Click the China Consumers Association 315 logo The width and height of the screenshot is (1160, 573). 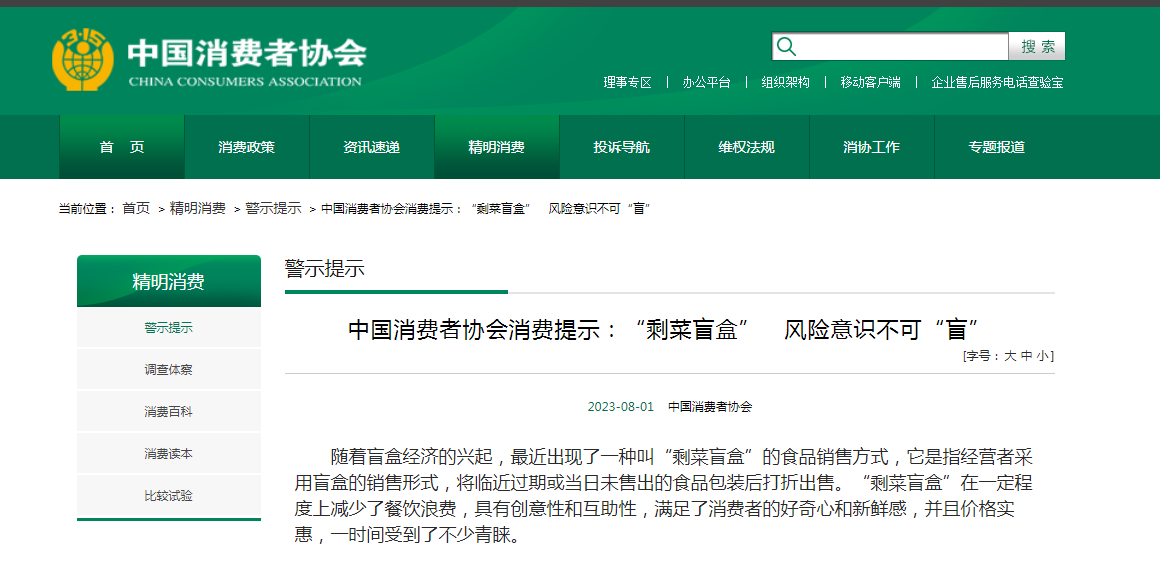(83, 59)
